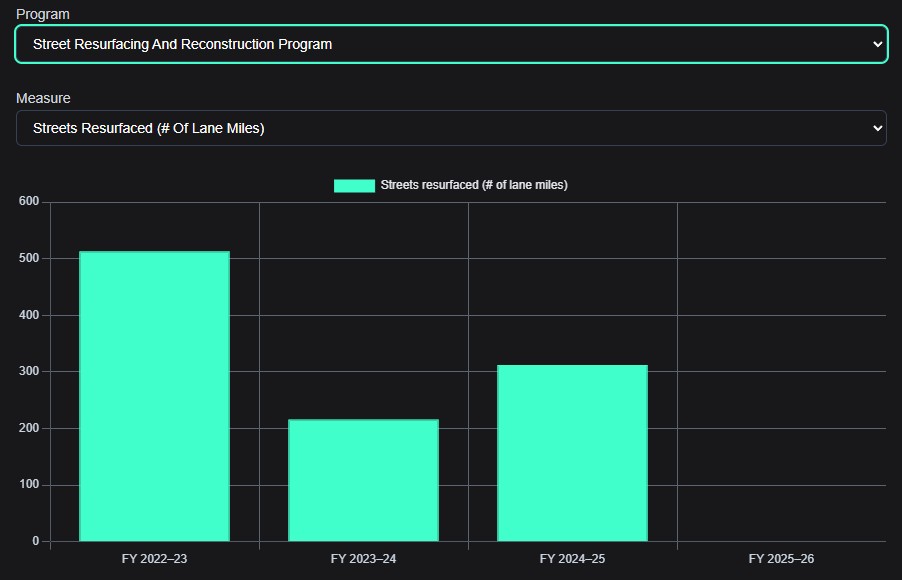Click the chevron arrow on Measure select
Screen dimensions: 902x580
tap(877, 128)
